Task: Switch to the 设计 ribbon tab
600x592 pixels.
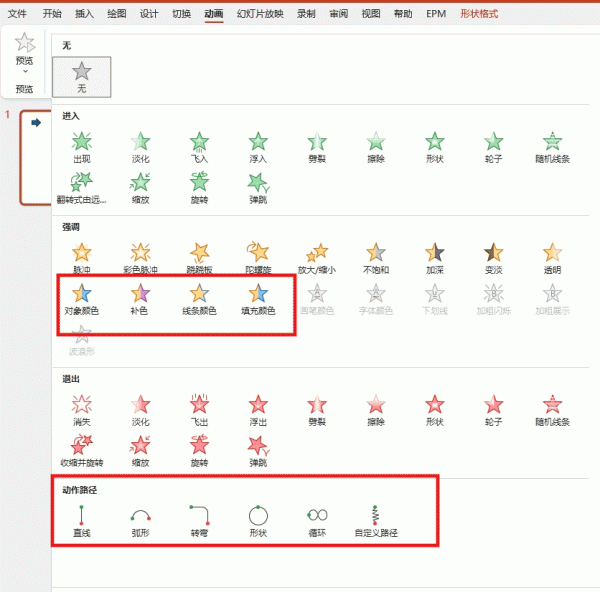Action: 149,14
